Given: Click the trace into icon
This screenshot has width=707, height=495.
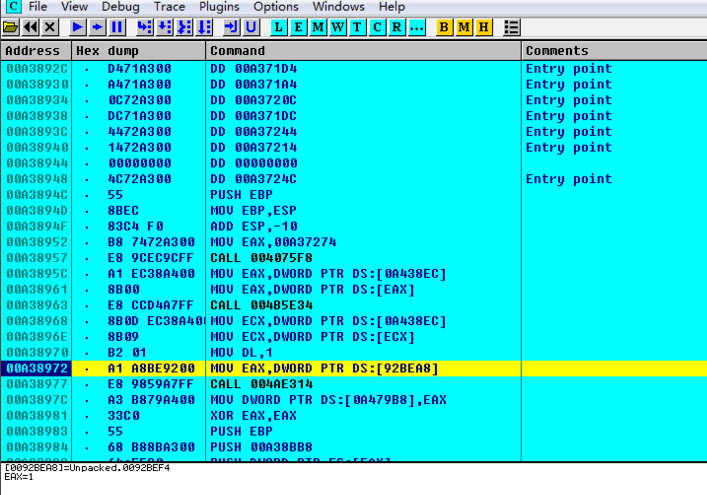Looking at the screenshot, I should click(184, 28).
